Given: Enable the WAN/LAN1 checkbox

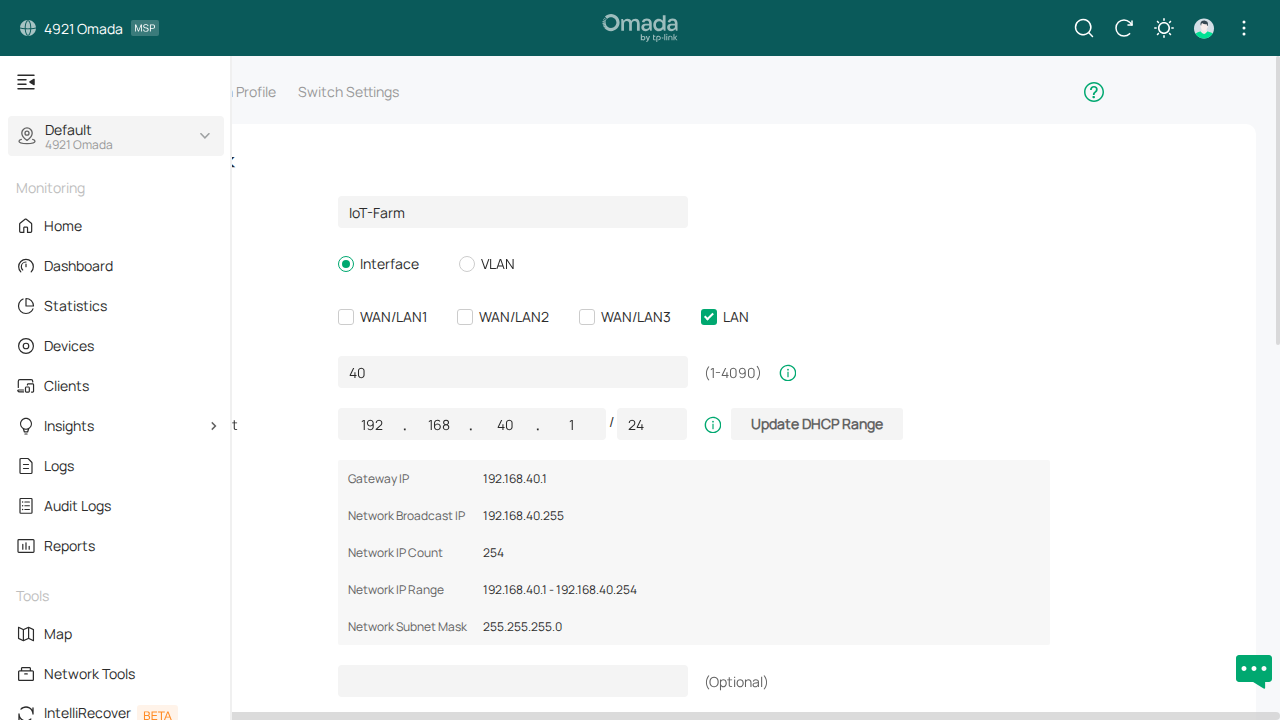Looking at the screenshot, I should pyautogui.click(x=346, y=317).
